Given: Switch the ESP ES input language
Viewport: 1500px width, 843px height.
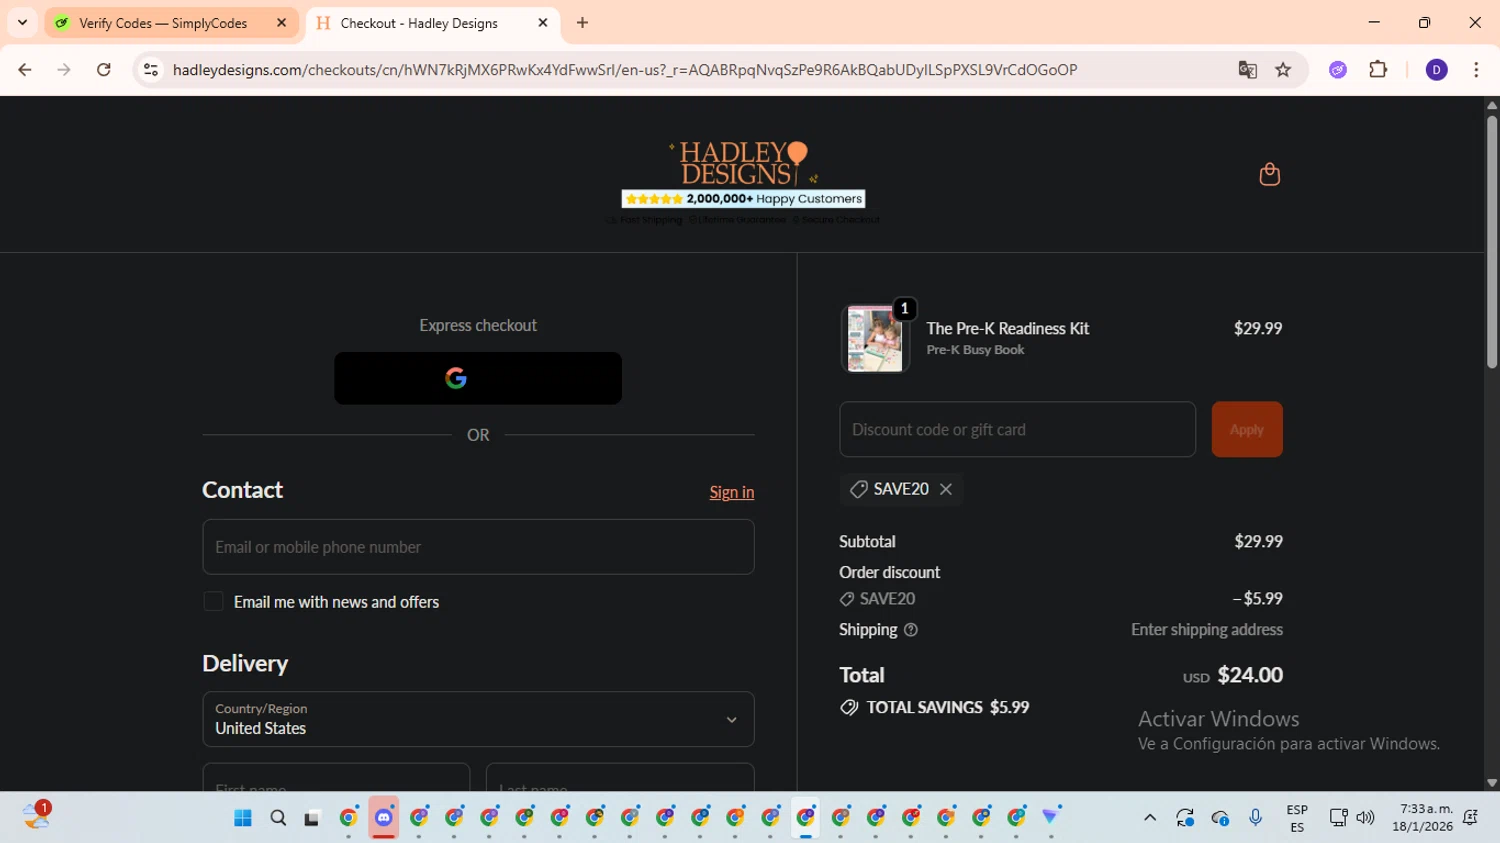Looking at the screenshot, I should [1297, 818].
